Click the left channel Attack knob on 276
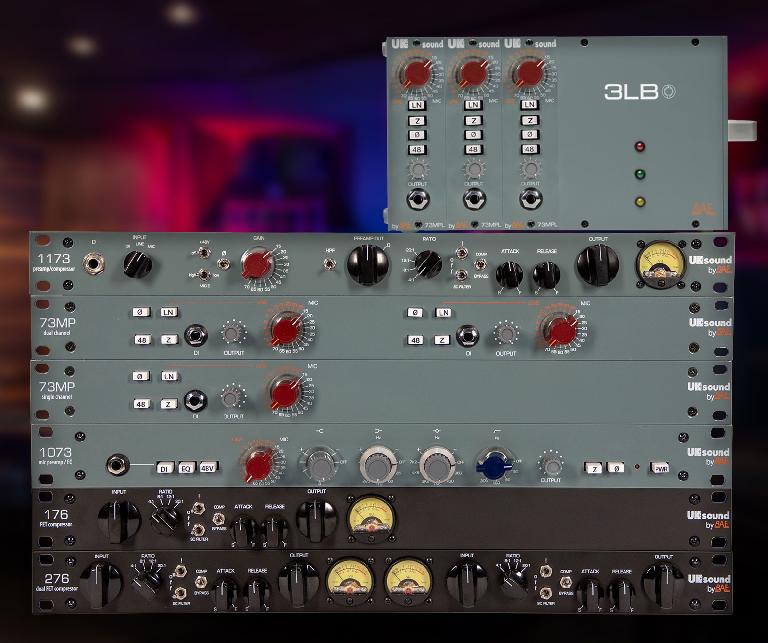 click(225, 594)
